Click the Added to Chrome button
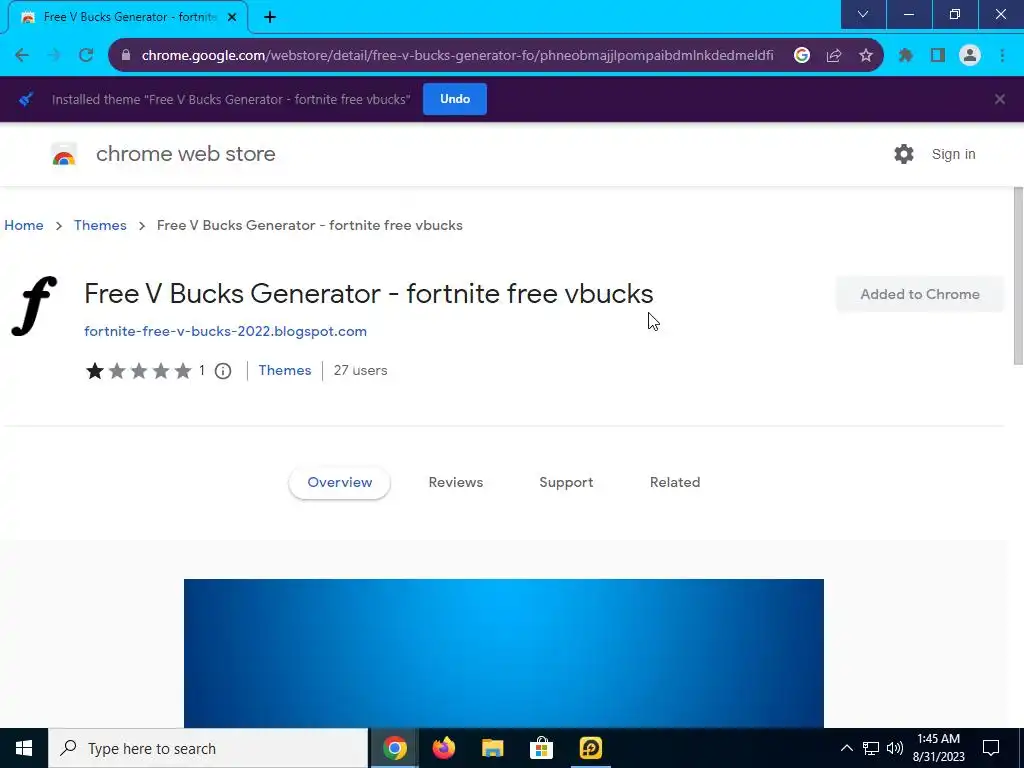This screenshot has width=1024, height=768. 920,295
